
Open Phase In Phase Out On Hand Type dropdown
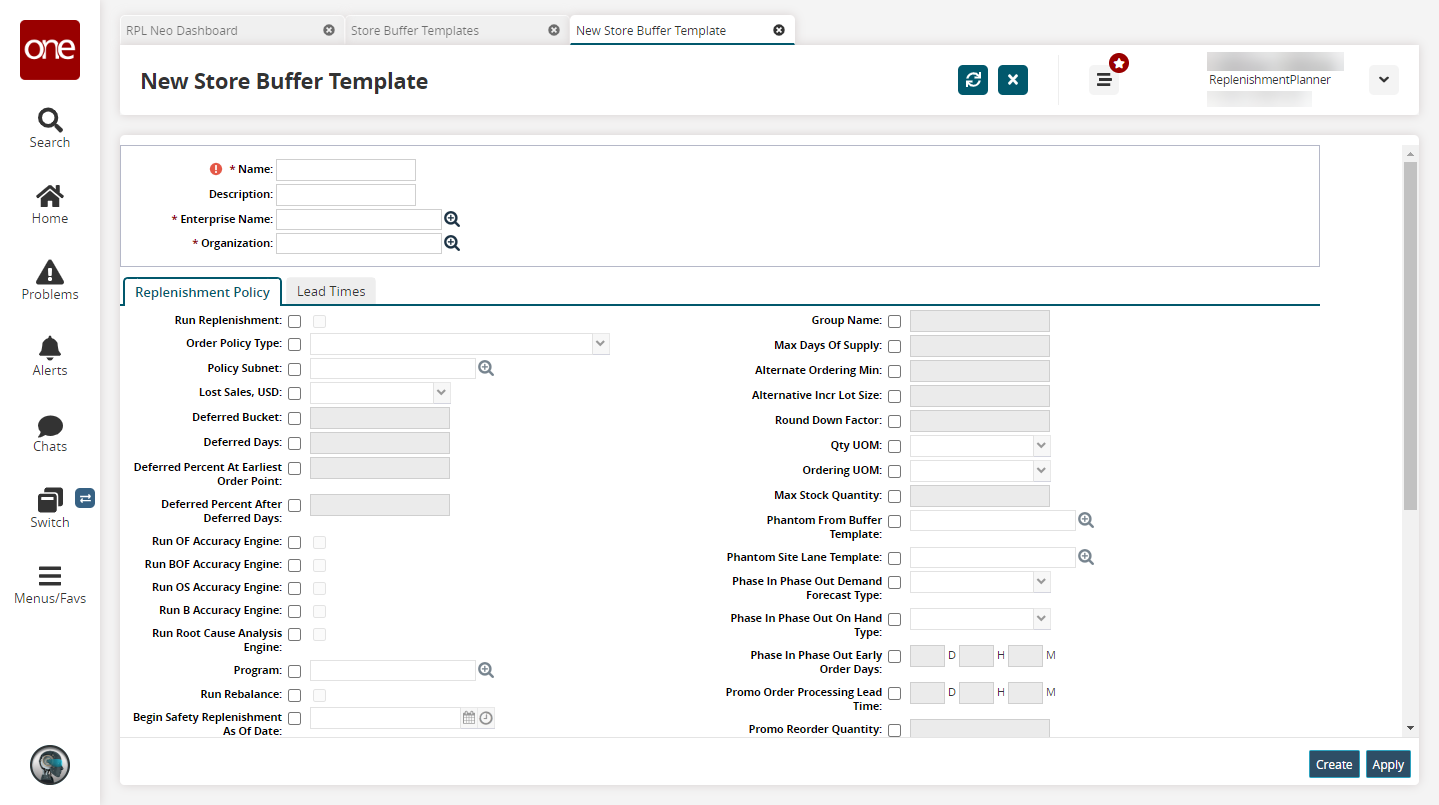pos(1041,618)
